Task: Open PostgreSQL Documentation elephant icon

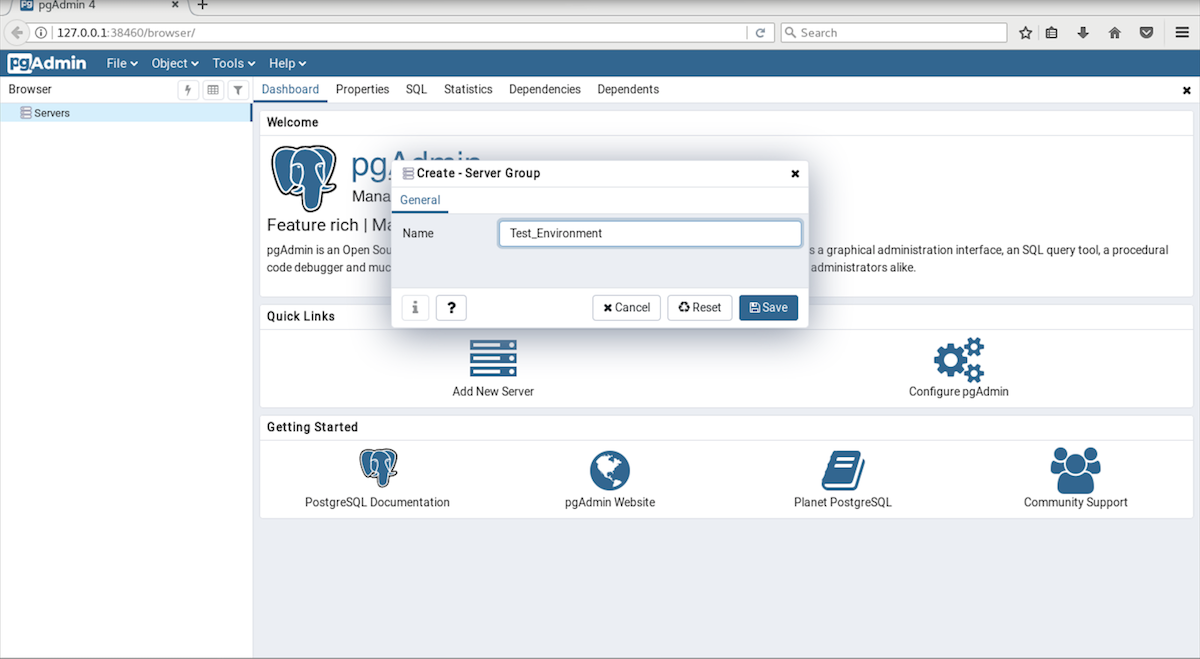Action: coord(378,468)
